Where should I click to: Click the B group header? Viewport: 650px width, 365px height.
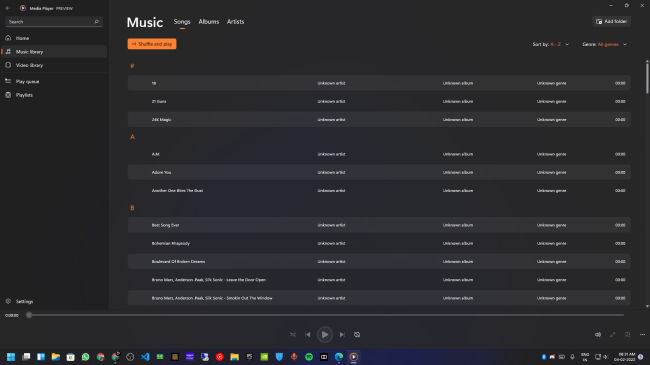pos(132,208)
